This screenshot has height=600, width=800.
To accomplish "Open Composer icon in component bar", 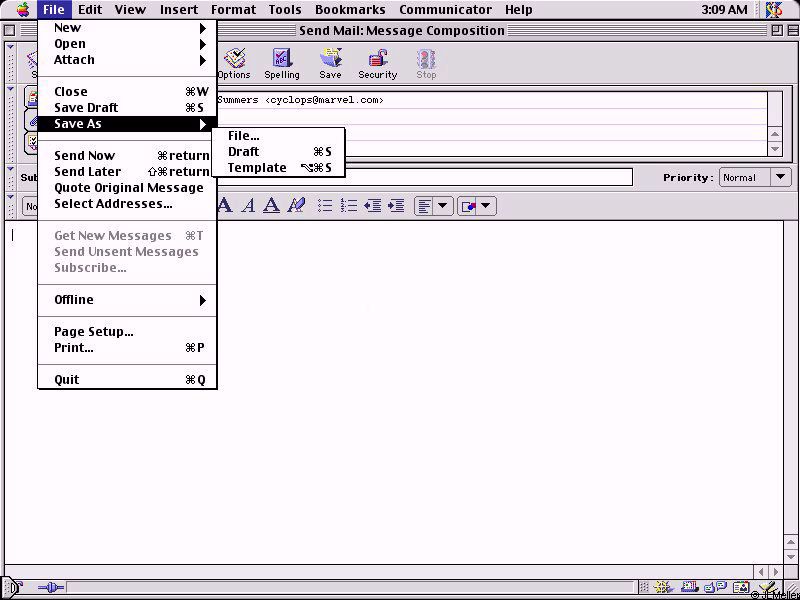I will click(769, 588).
